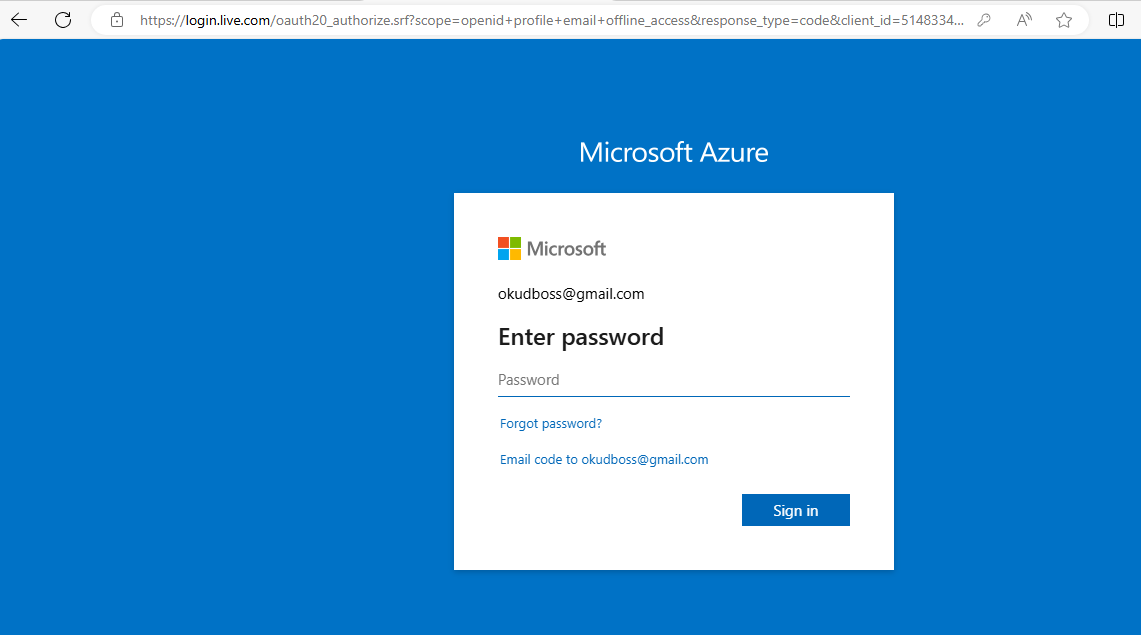Click the underline below the Password field
The width and height of the screenshot is (1141, 635).
click(673, 396)
